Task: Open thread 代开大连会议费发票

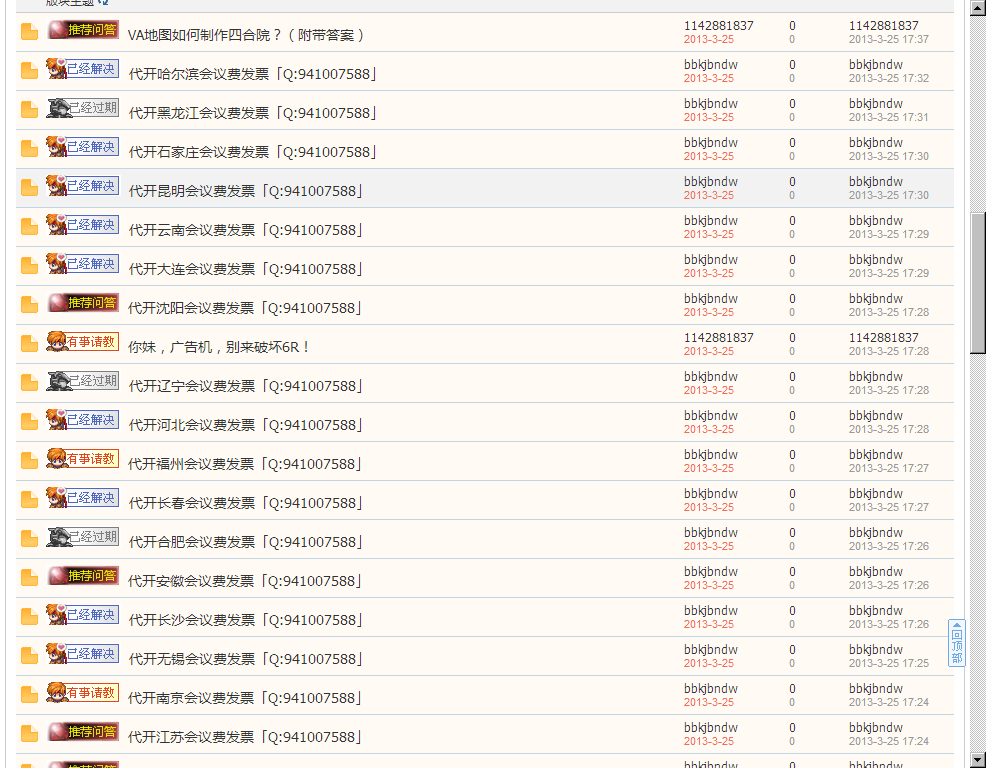Action: coord(245,269)
